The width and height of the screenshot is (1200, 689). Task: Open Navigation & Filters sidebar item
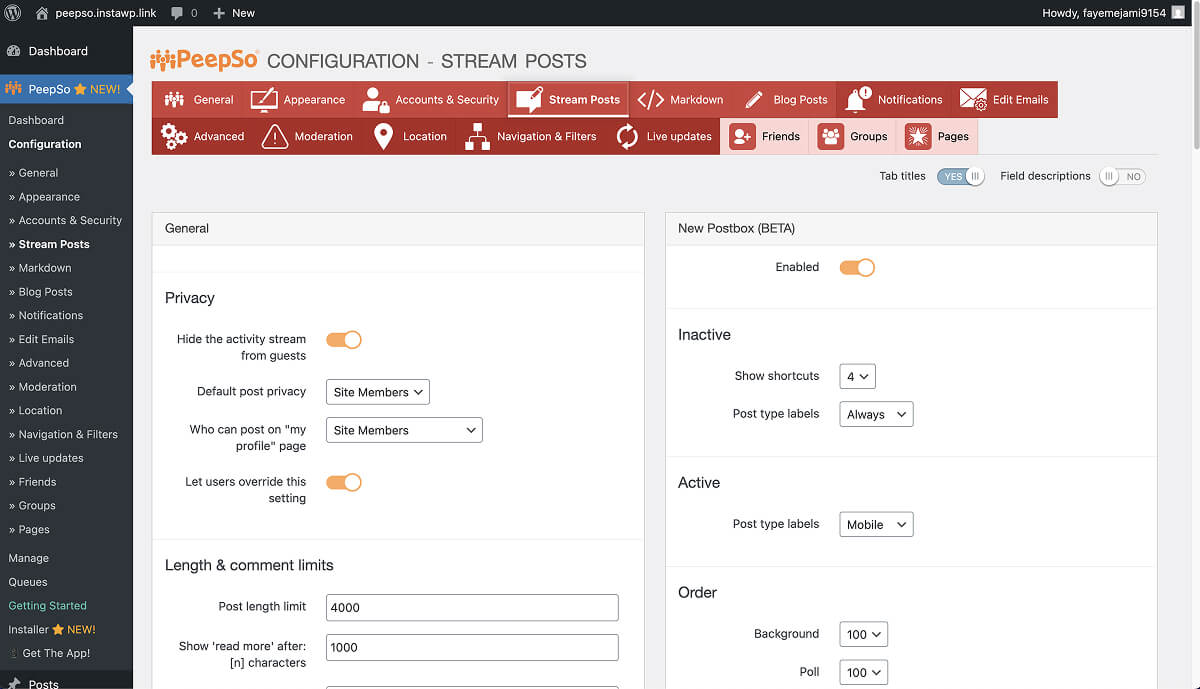63,434
